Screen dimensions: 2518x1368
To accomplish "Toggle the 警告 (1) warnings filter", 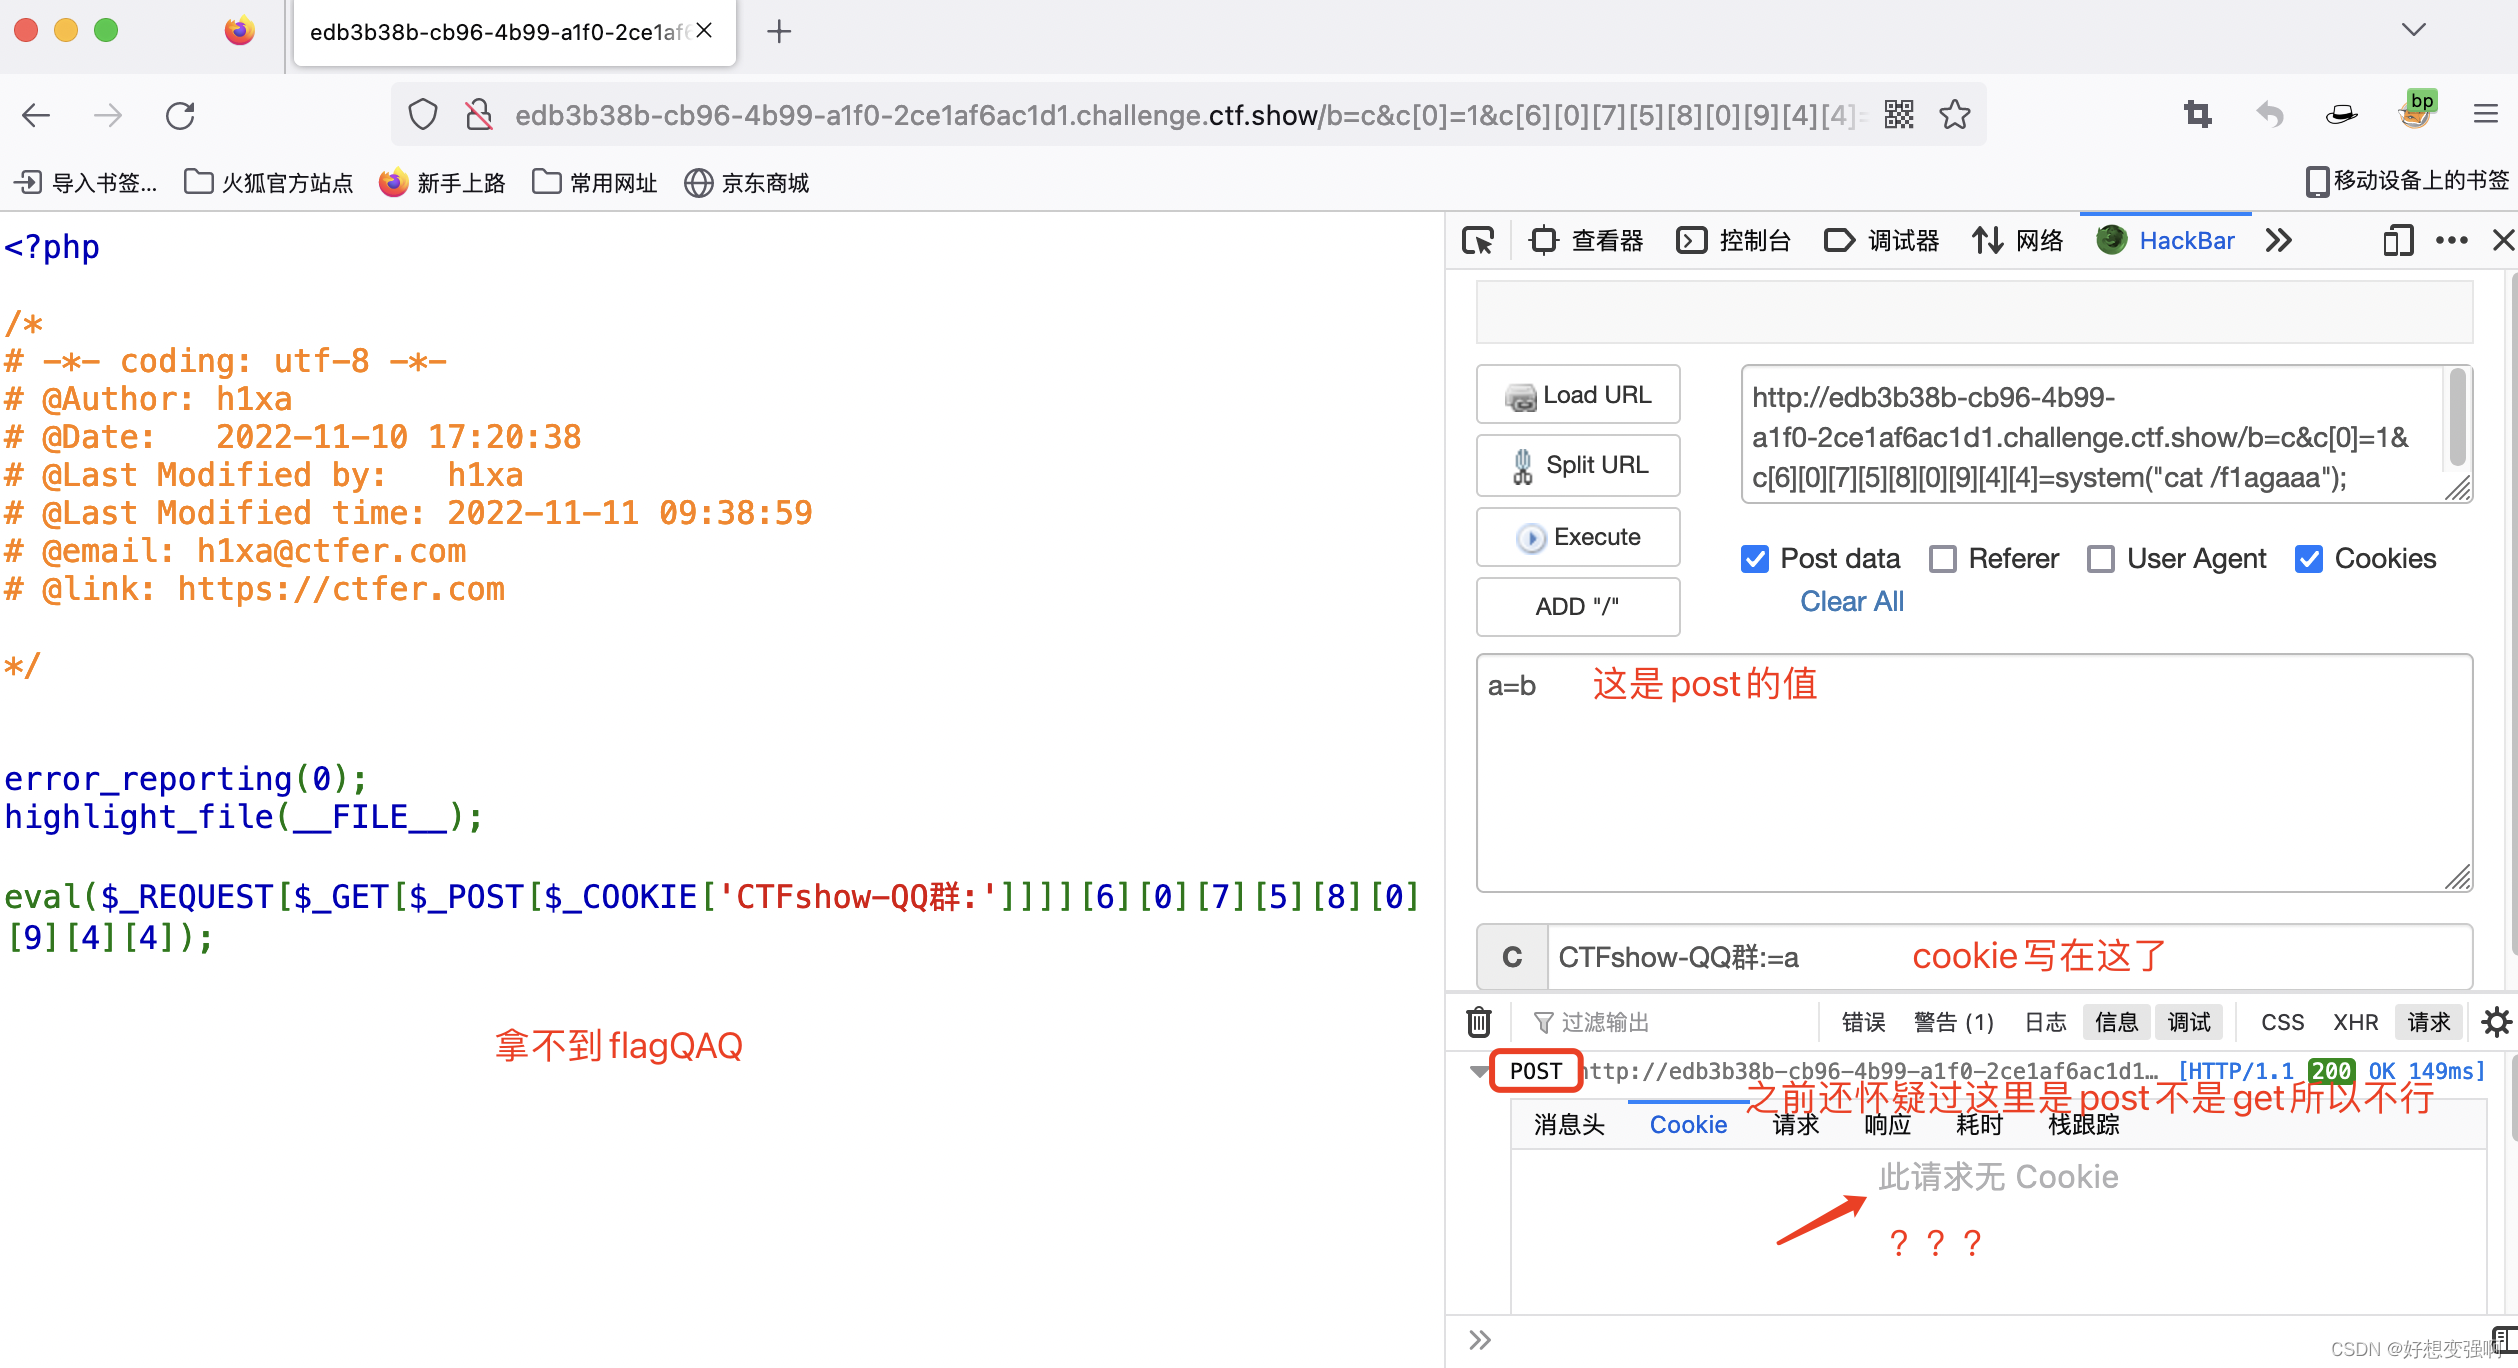I will [1954, 1022].
